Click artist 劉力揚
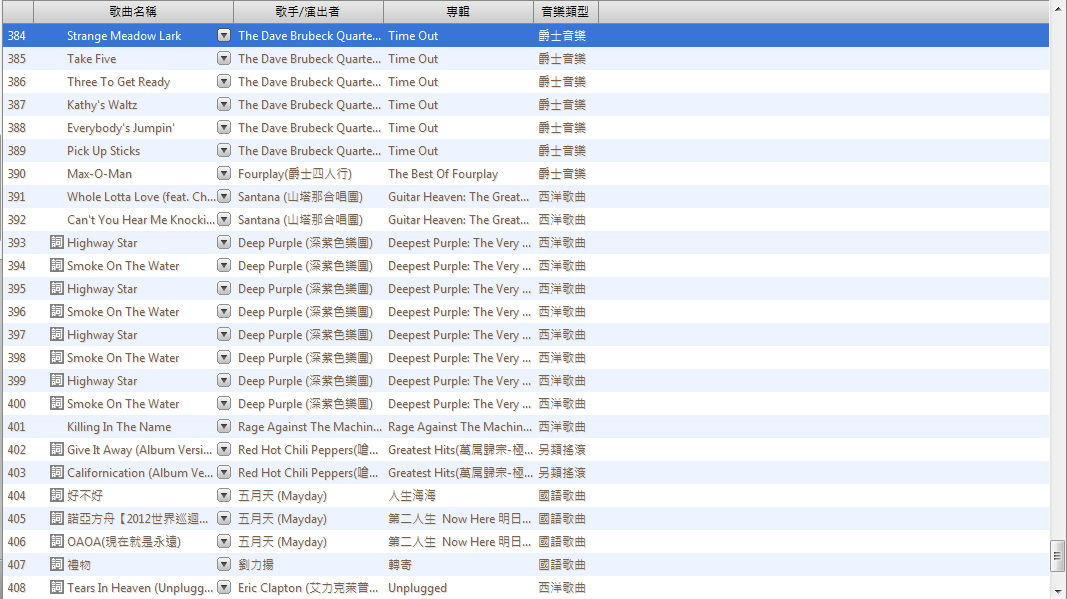The image size is (1067, 599). [256, 564]
